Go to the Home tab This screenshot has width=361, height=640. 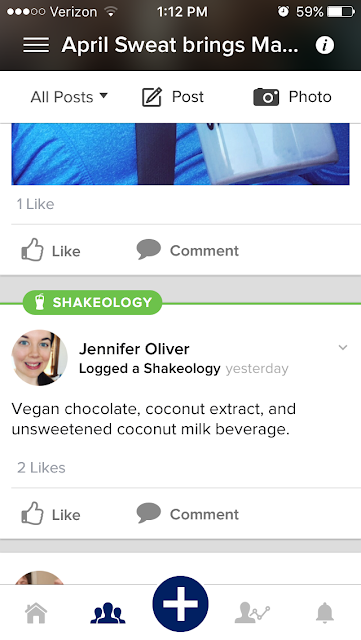pos(36,613)
